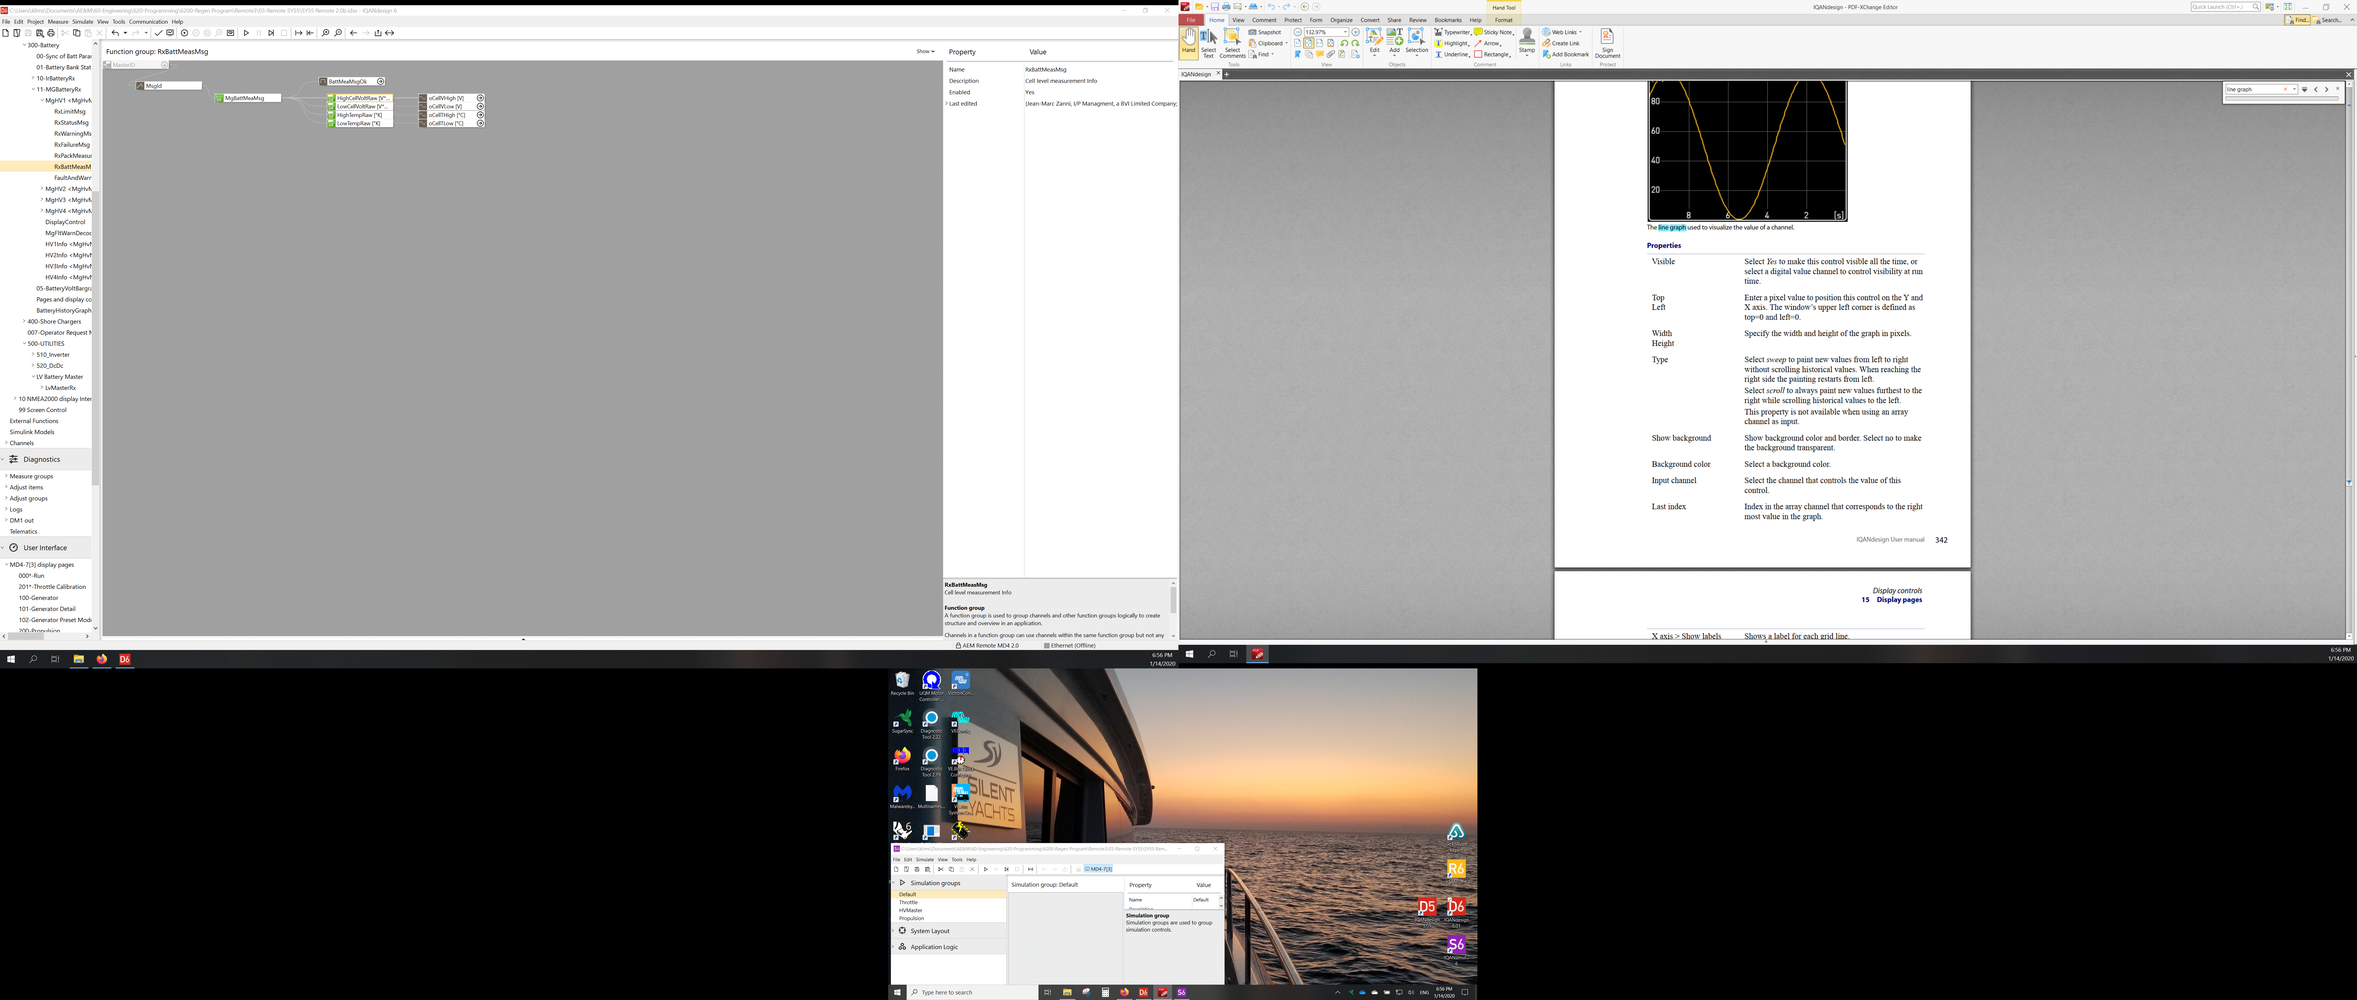Click the Diagnostics section header
Image resolution: width=2357 pixels, height=1000 pixels.
tap(46, 459)
